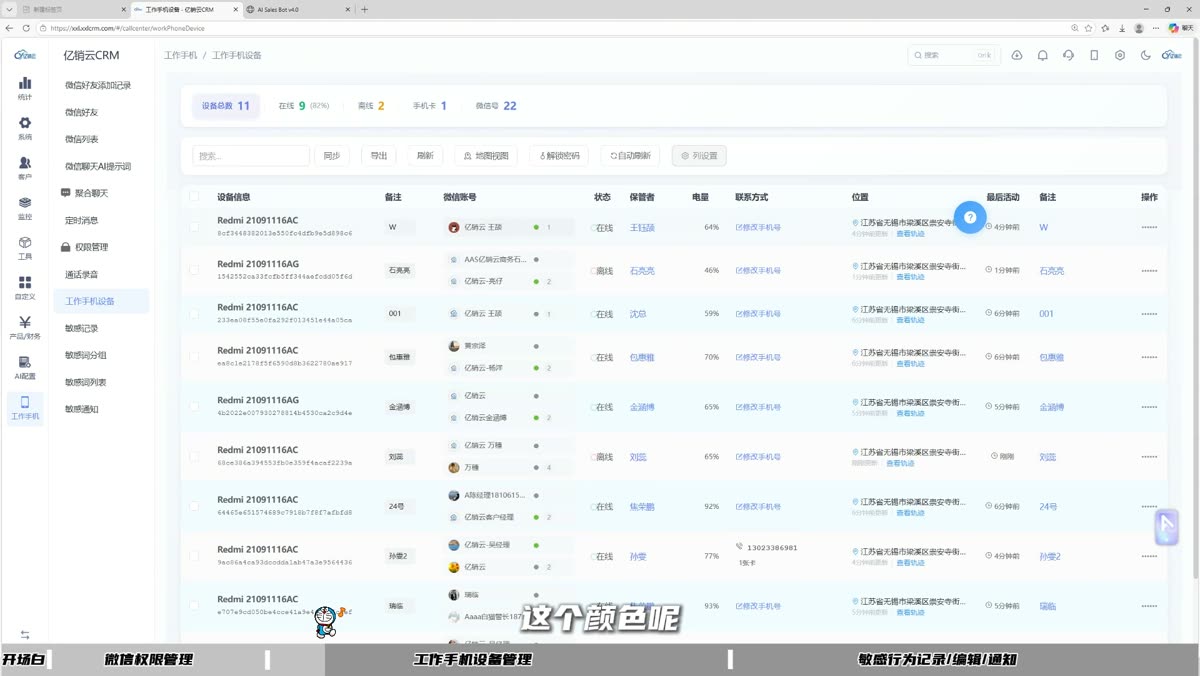Click the map pin icon in W row location
This screenshot has width=1200, height=676.
click(x=855, y=223)
